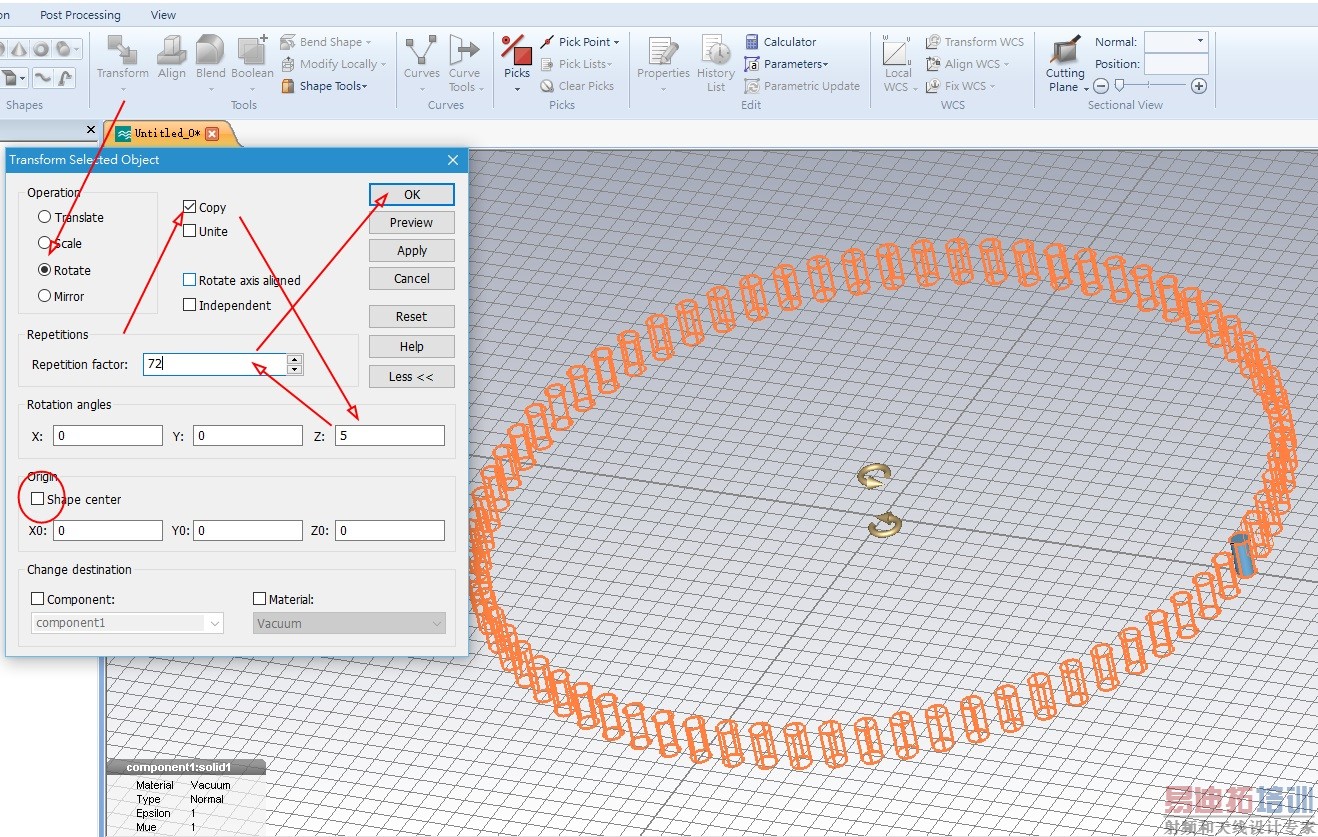Click the plus icon of Sectional View
The height and width of the screenshot is (837, 1318).
tap(1199, 86)
